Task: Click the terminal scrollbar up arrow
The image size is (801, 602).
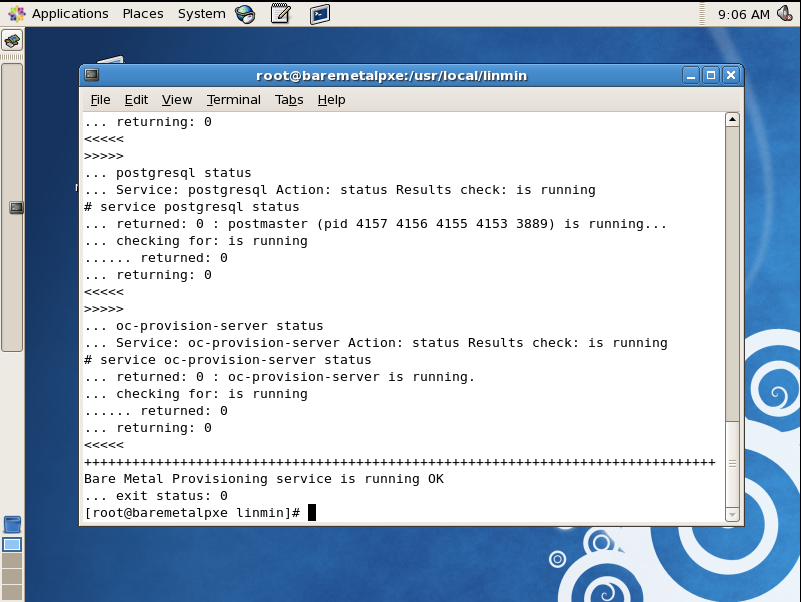Action: (x=733, y=120)
